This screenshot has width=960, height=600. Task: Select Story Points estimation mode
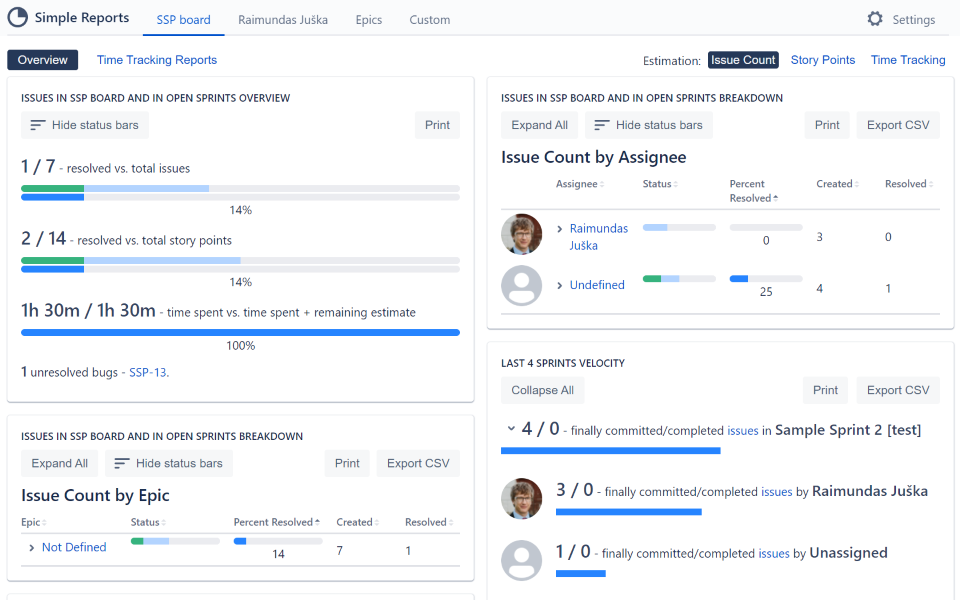(822, 60)
